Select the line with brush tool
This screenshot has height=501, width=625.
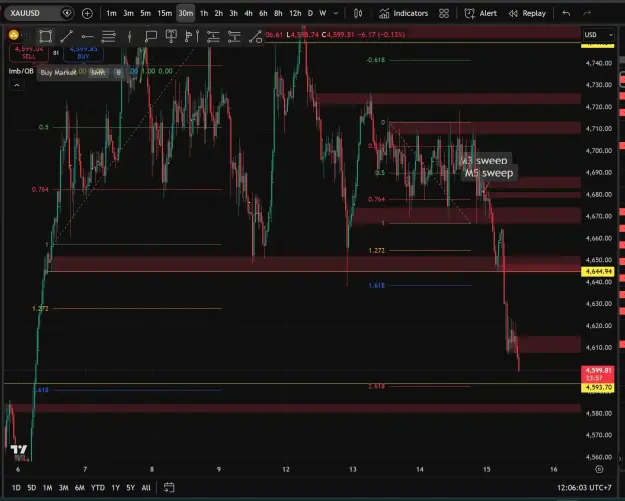tap(255, 37)
